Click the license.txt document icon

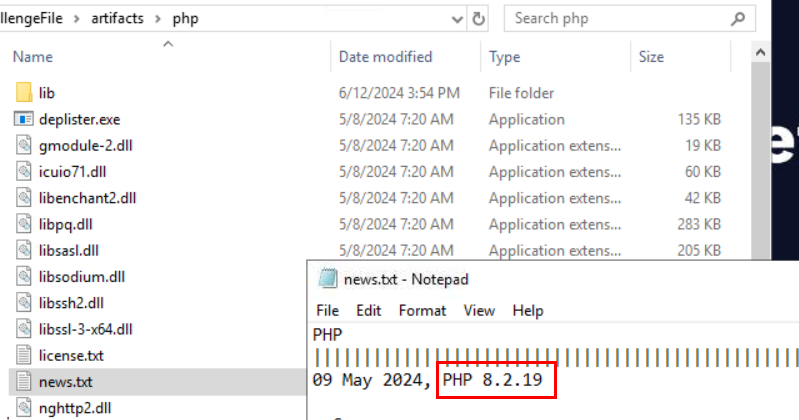(x=23, y=355)
